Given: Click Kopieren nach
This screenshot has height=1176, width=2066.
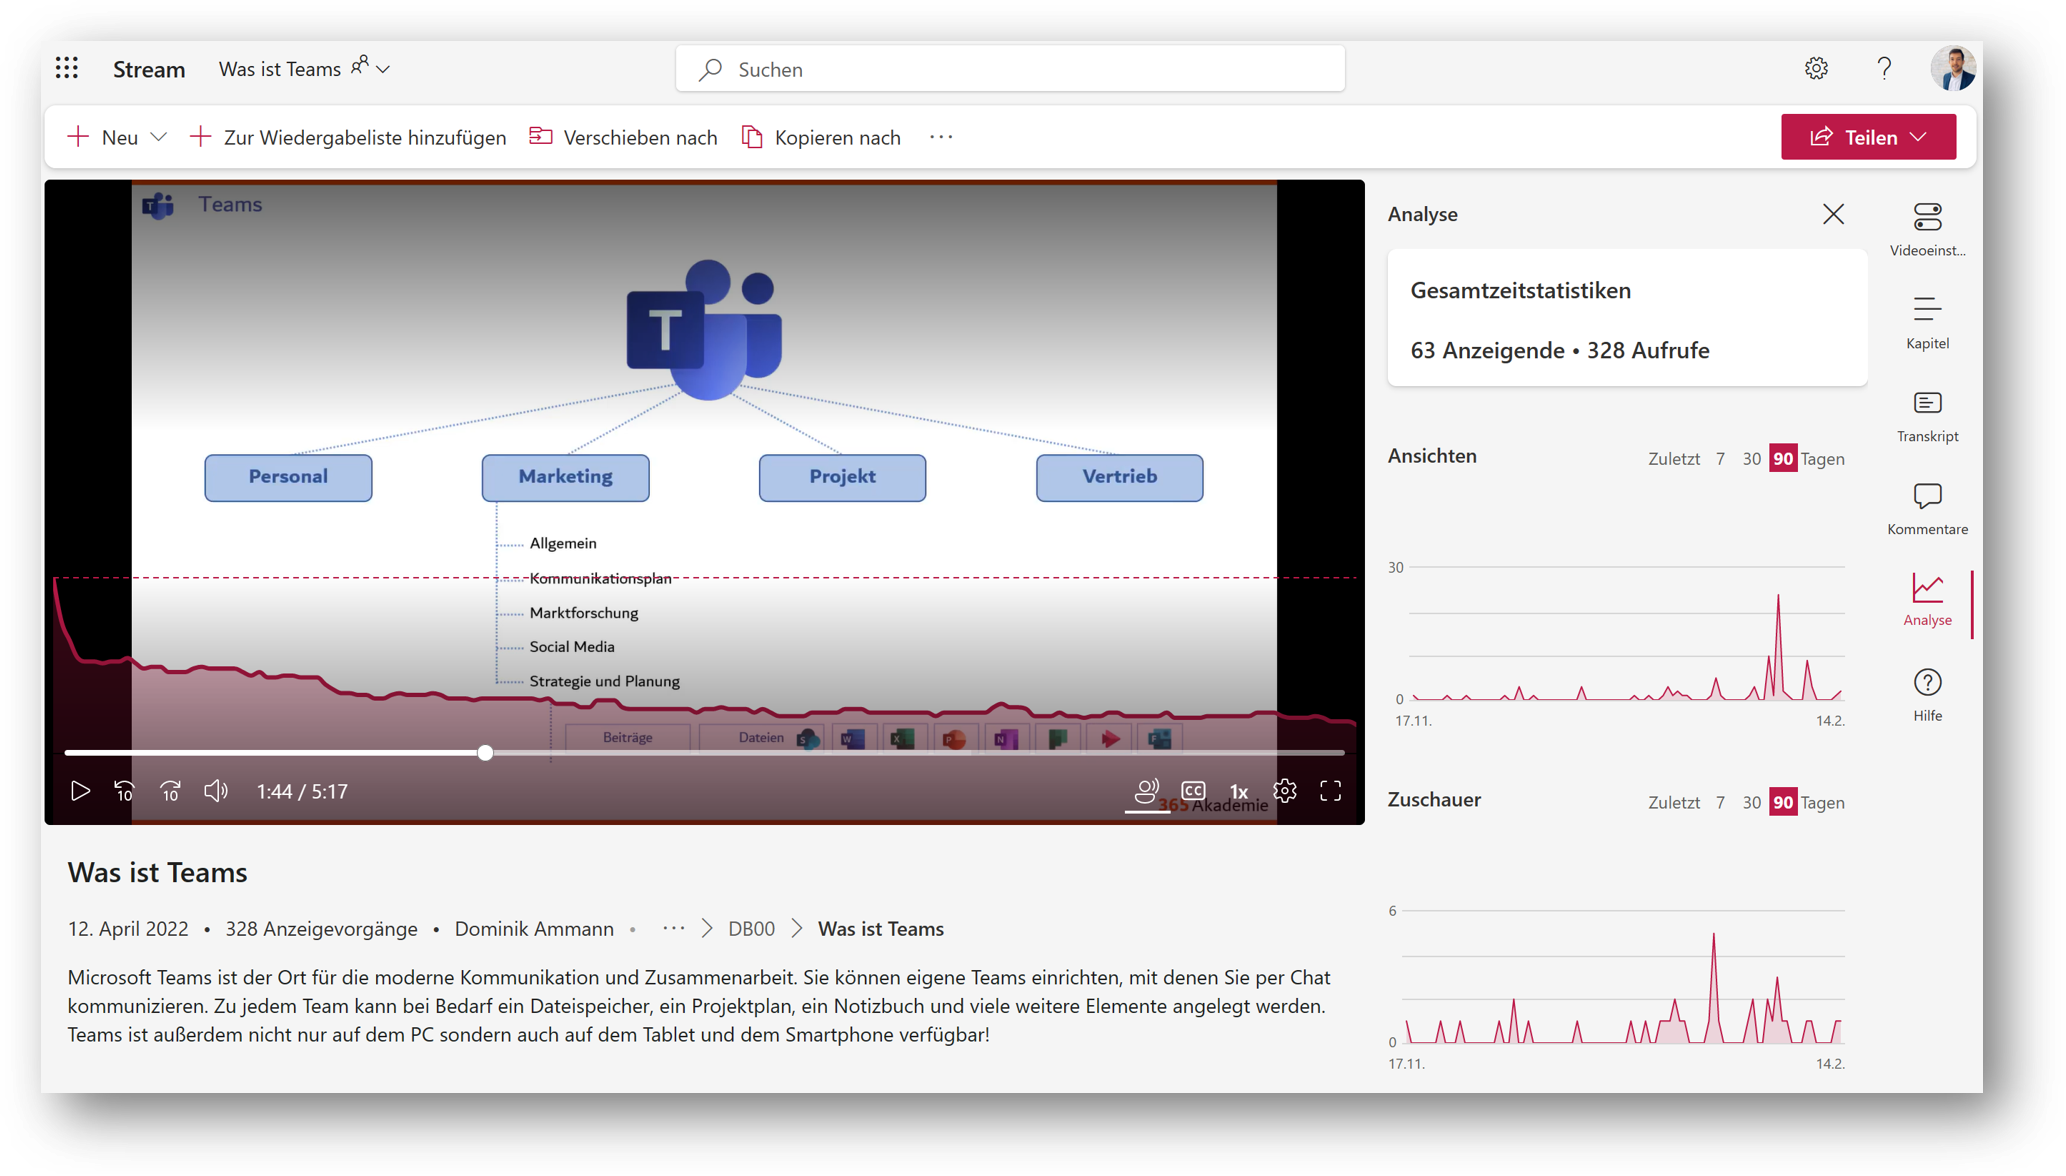Looking at the screenshot, I should (x=821, y=137).
